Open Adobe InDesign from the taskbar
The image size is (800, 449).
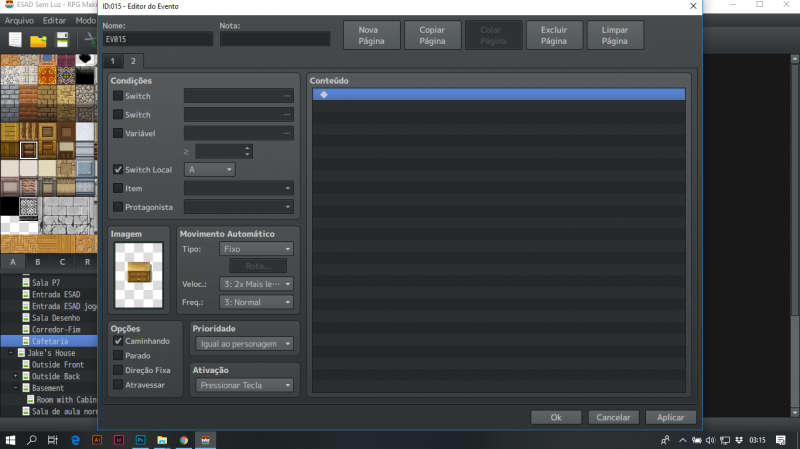point(119,440)
